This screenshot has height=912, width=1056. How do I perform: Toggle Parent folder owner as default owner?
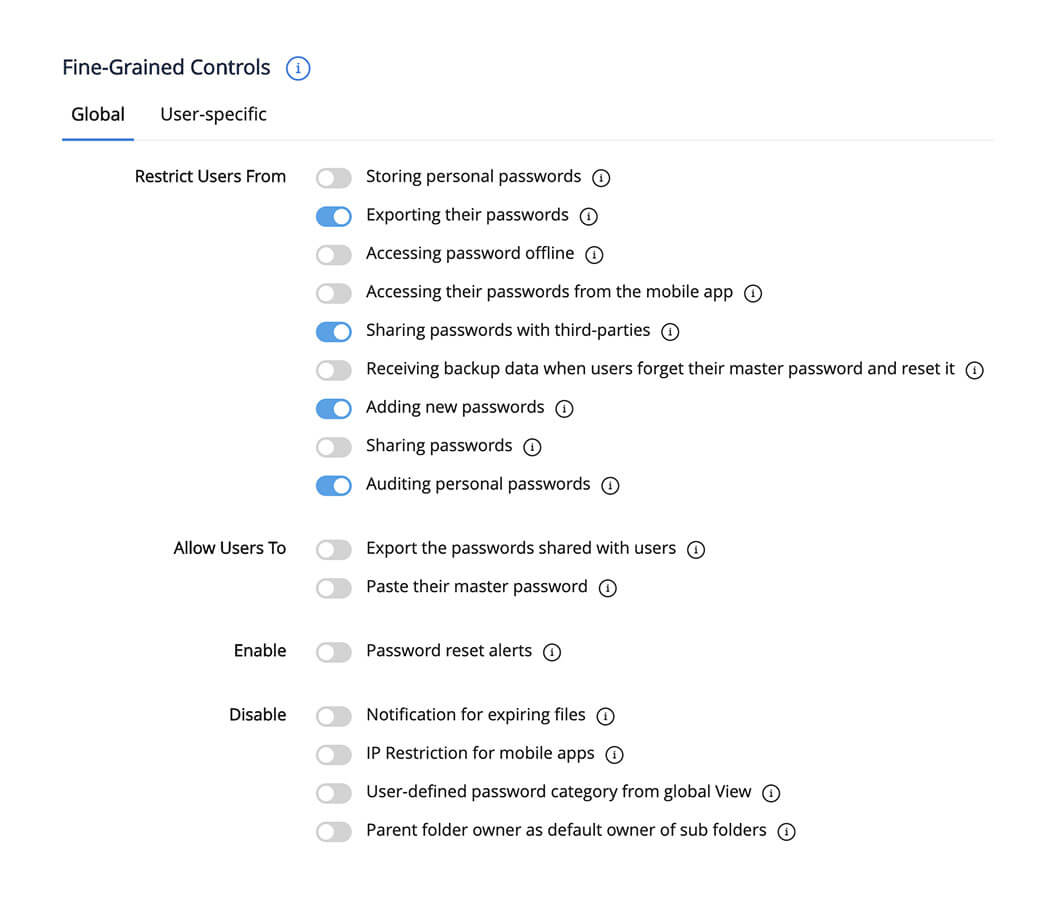334,831
